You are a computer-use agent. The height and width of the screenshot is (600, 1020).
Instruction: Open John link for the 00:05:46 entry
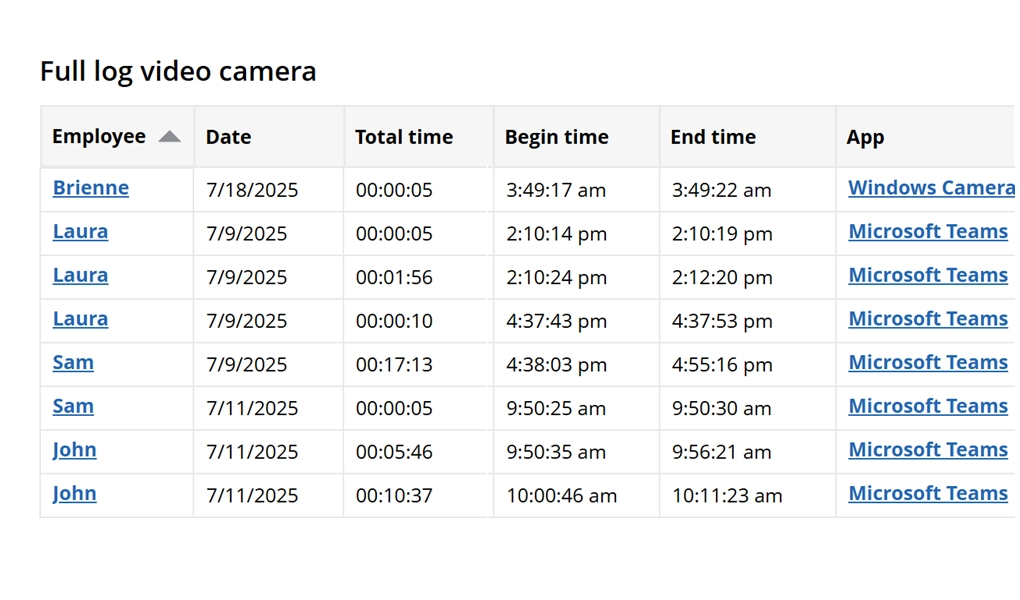tap(75, 450)
